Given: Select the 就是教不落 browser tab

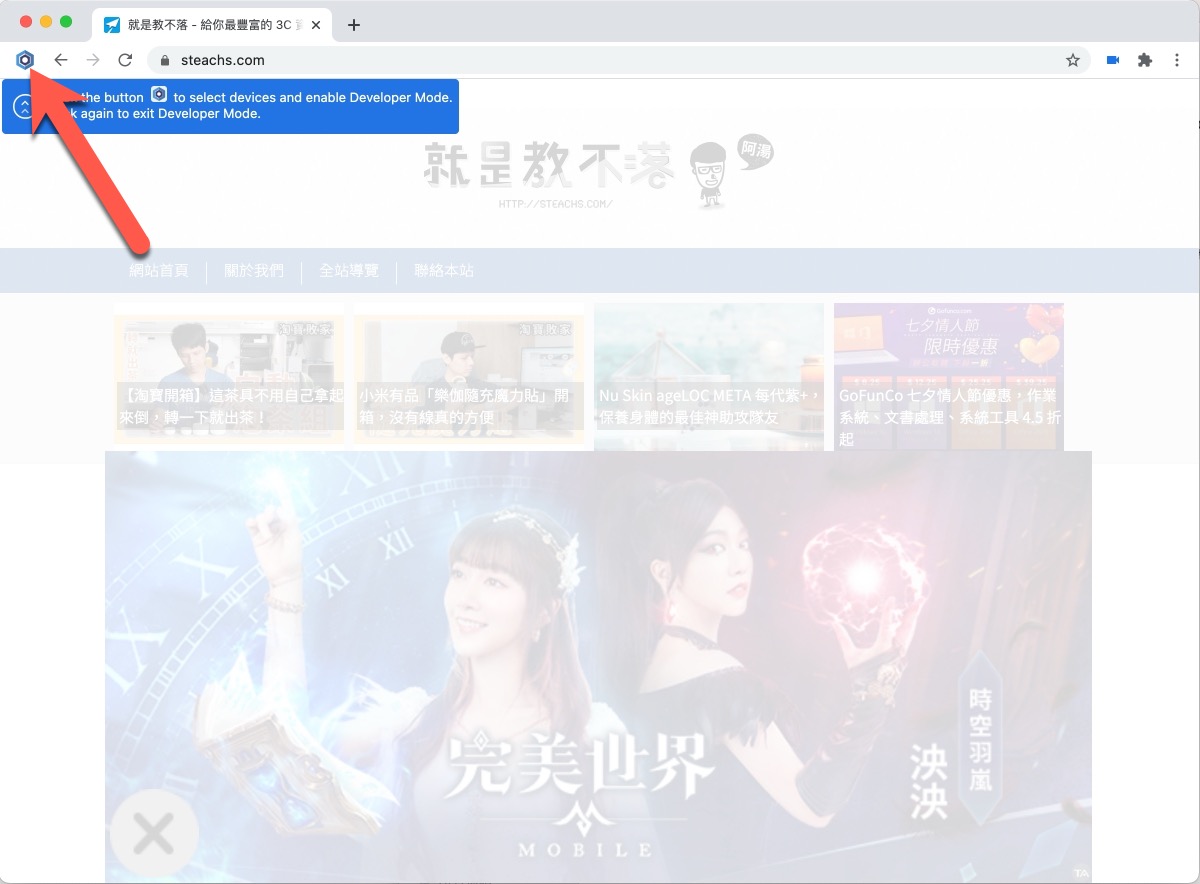Looking at the screenshot, I should 211,25.
